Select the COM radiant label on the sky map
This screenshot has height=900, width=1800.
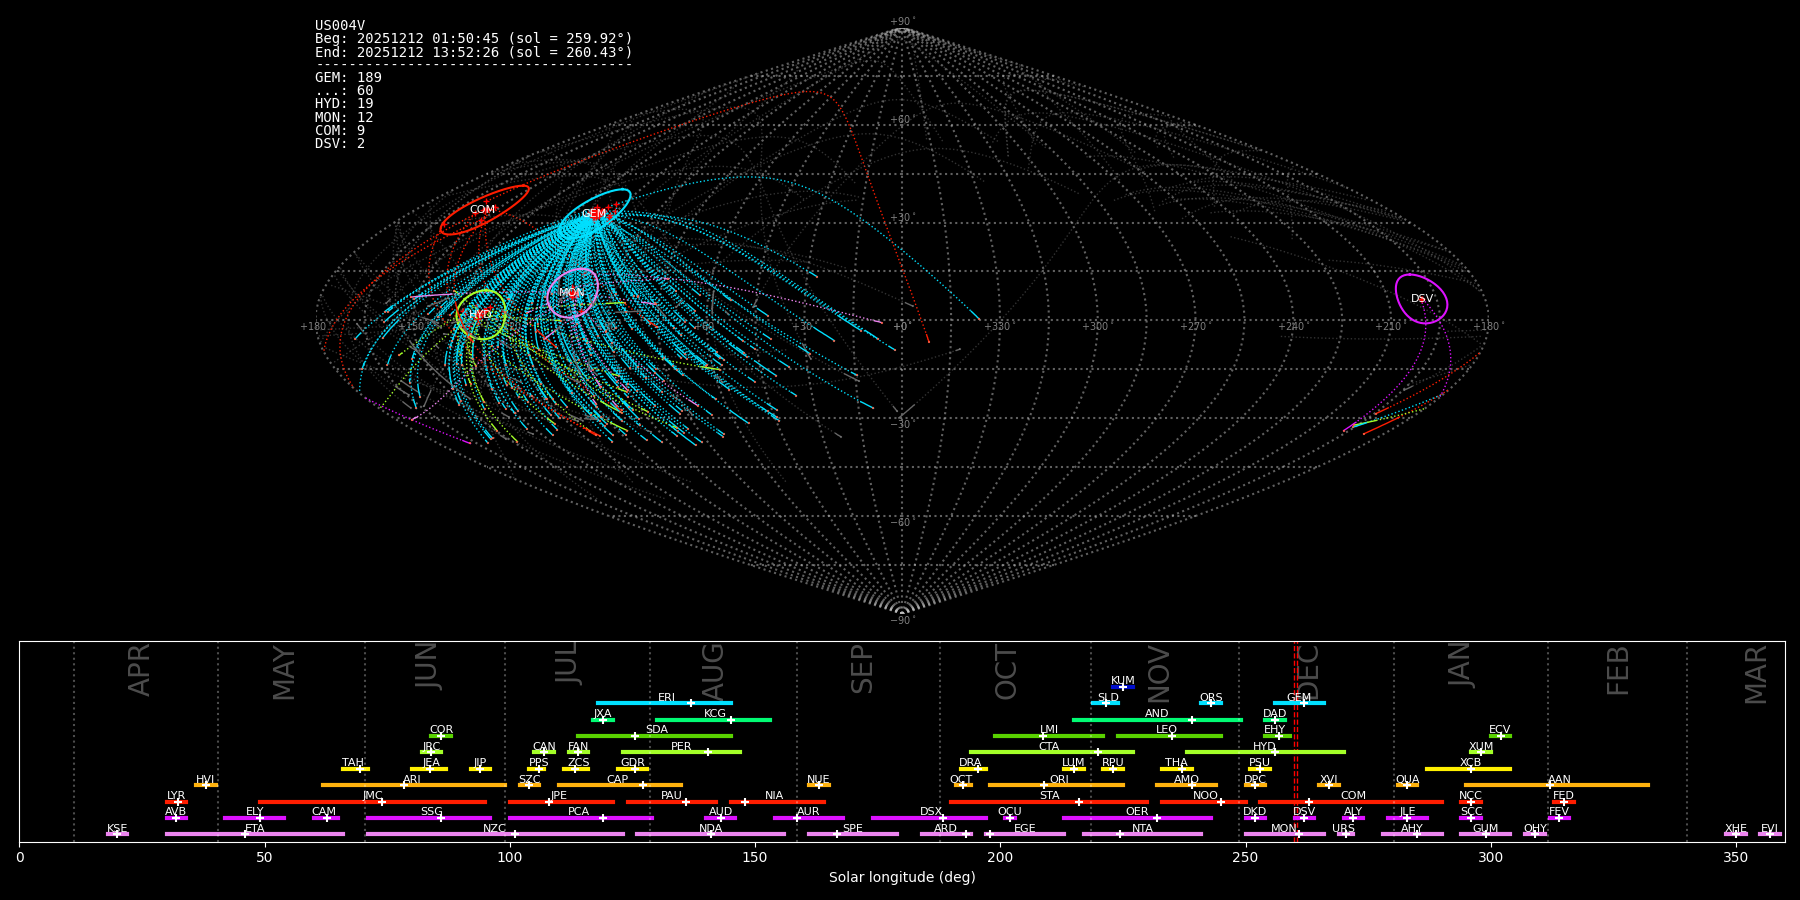click(482, 210)
